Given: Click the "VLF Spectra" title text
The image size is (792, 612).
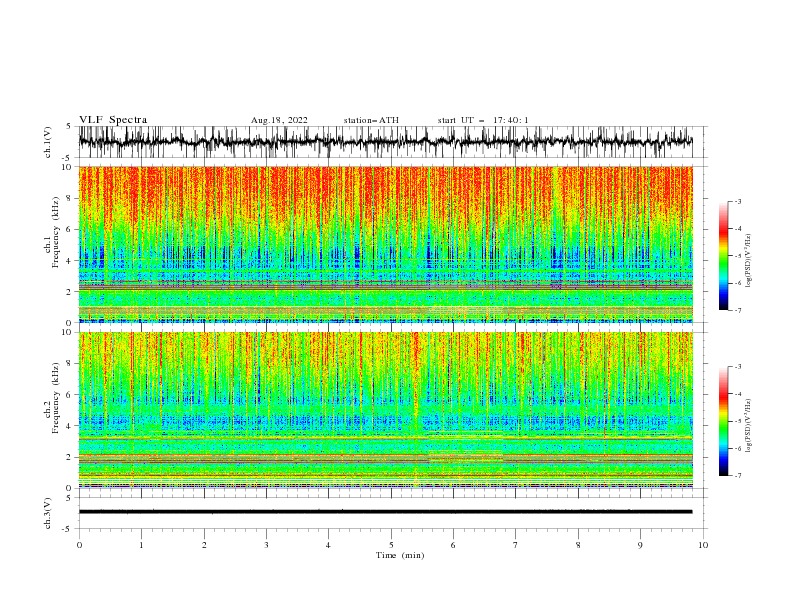Looking at the screenshot, I should pos(113,120).
